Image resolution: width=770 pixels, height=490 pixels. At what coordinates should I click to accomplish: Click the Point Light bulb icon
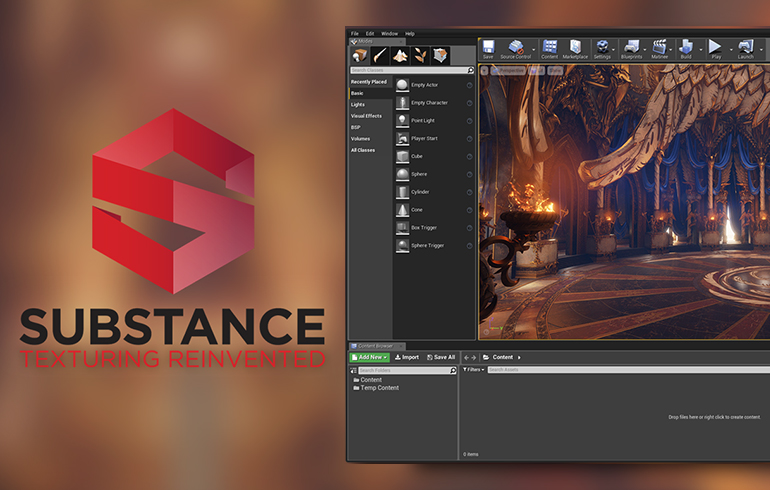(402, 120)
